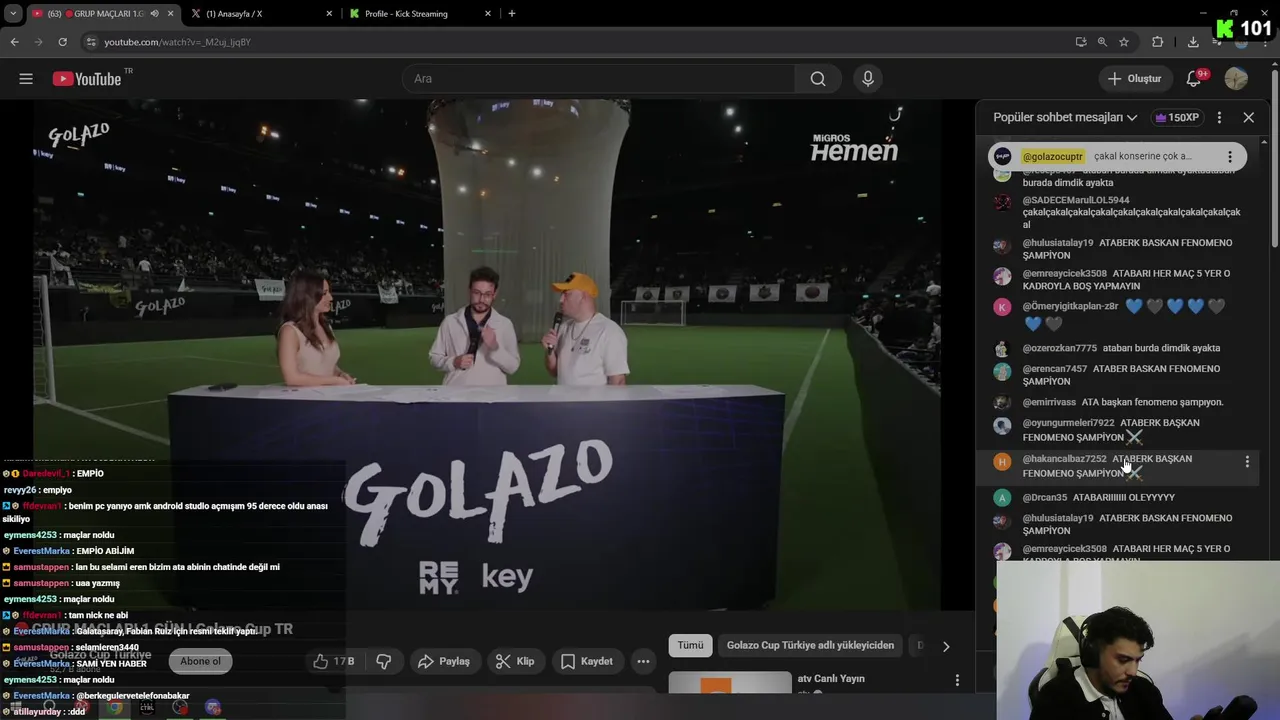Click username @Ömeryigitkaplan-z8r in chat

click(1070, 306)
